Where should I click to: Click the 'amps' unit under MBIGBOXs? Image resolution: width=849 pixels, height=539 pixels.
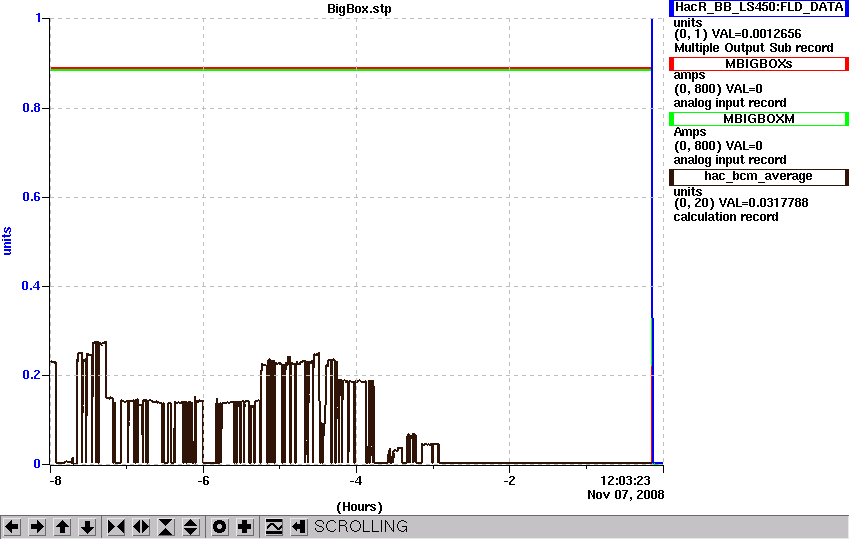[x=689, y=75]
